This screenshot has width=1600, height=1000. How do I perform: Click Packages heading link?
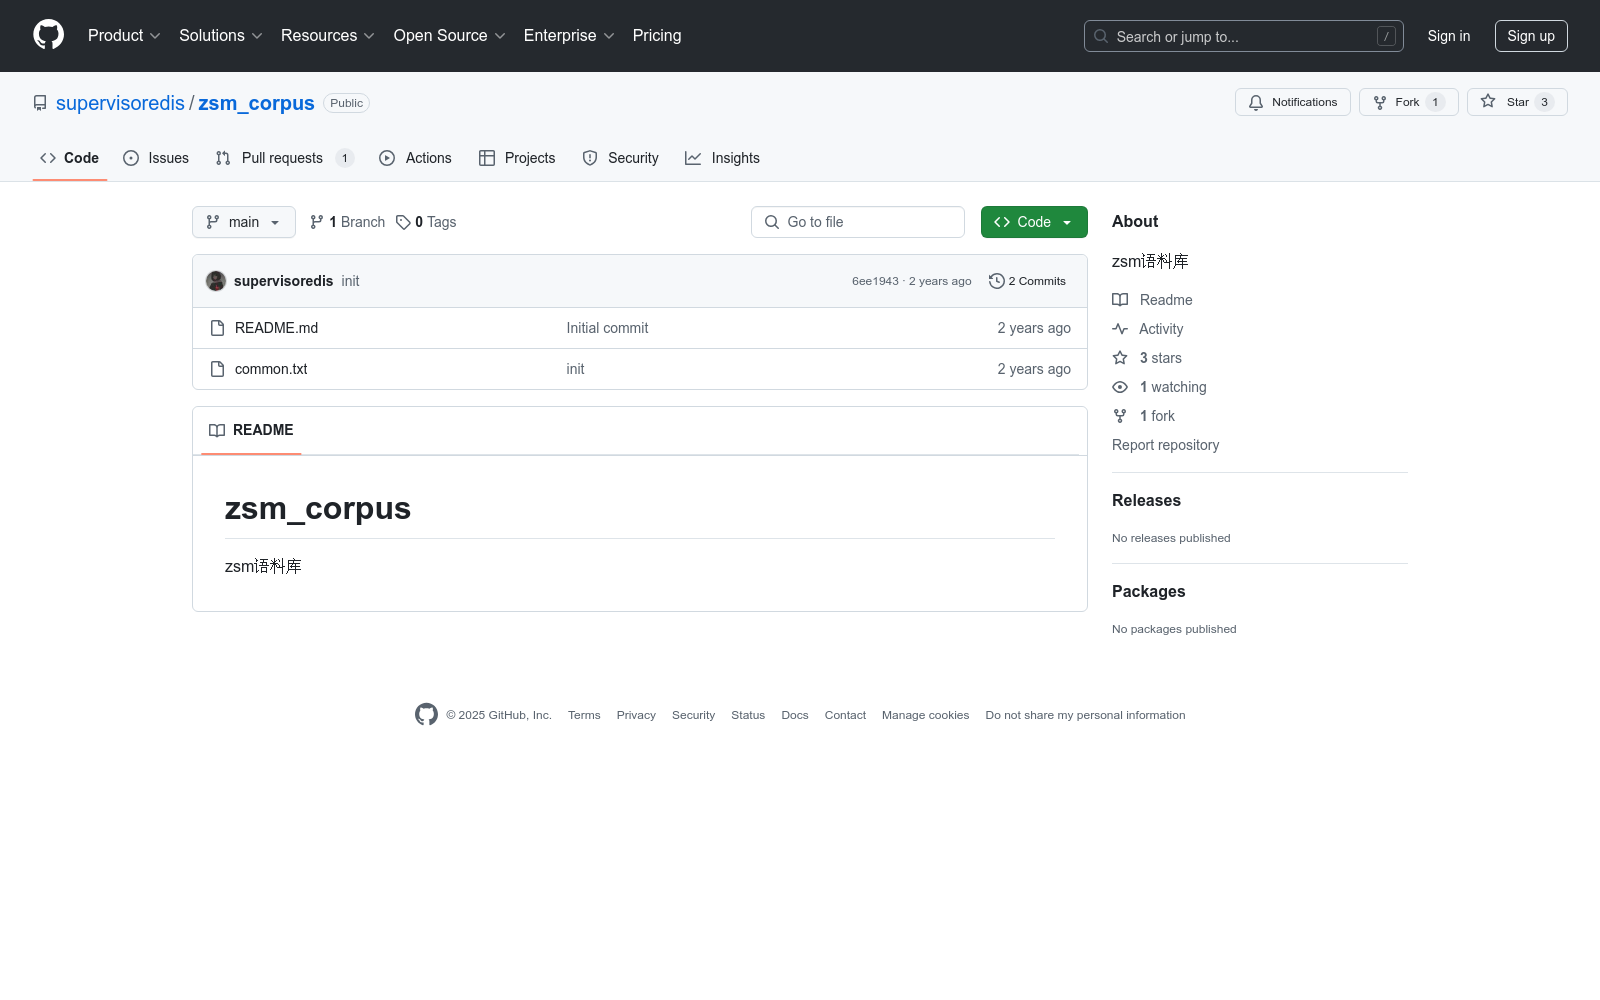pos(1148,591)
